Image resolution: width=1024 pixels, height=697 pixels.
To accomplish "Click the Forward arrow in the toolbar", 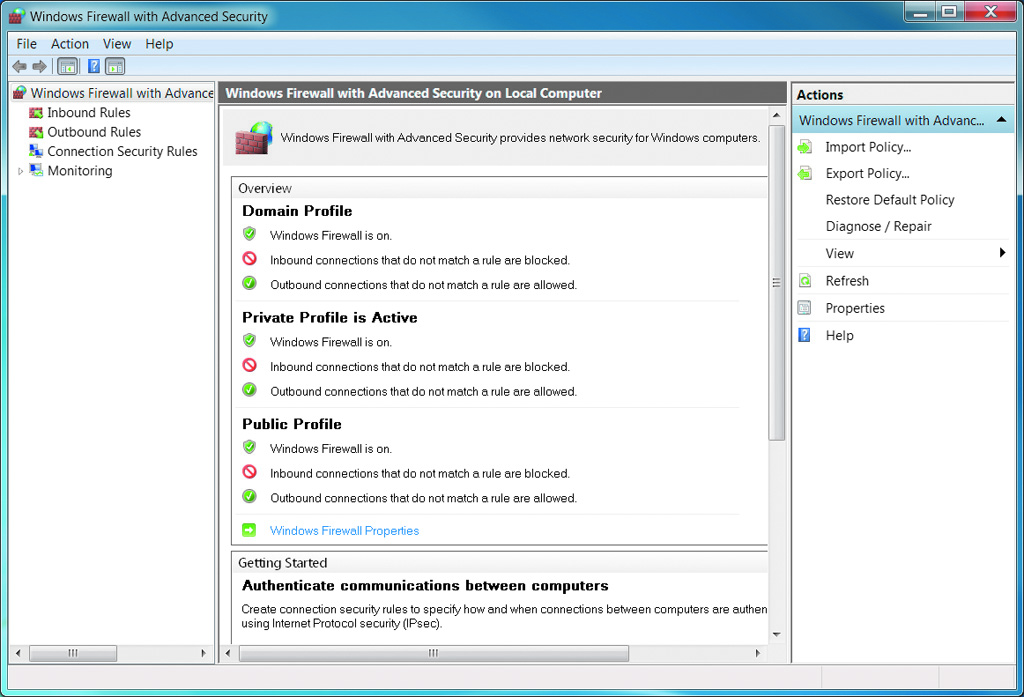I will 40,66.
